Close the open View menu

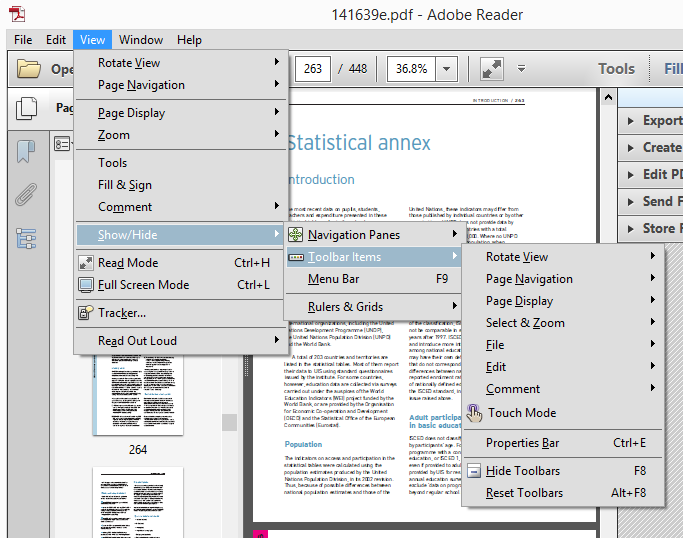pos(92,40)
